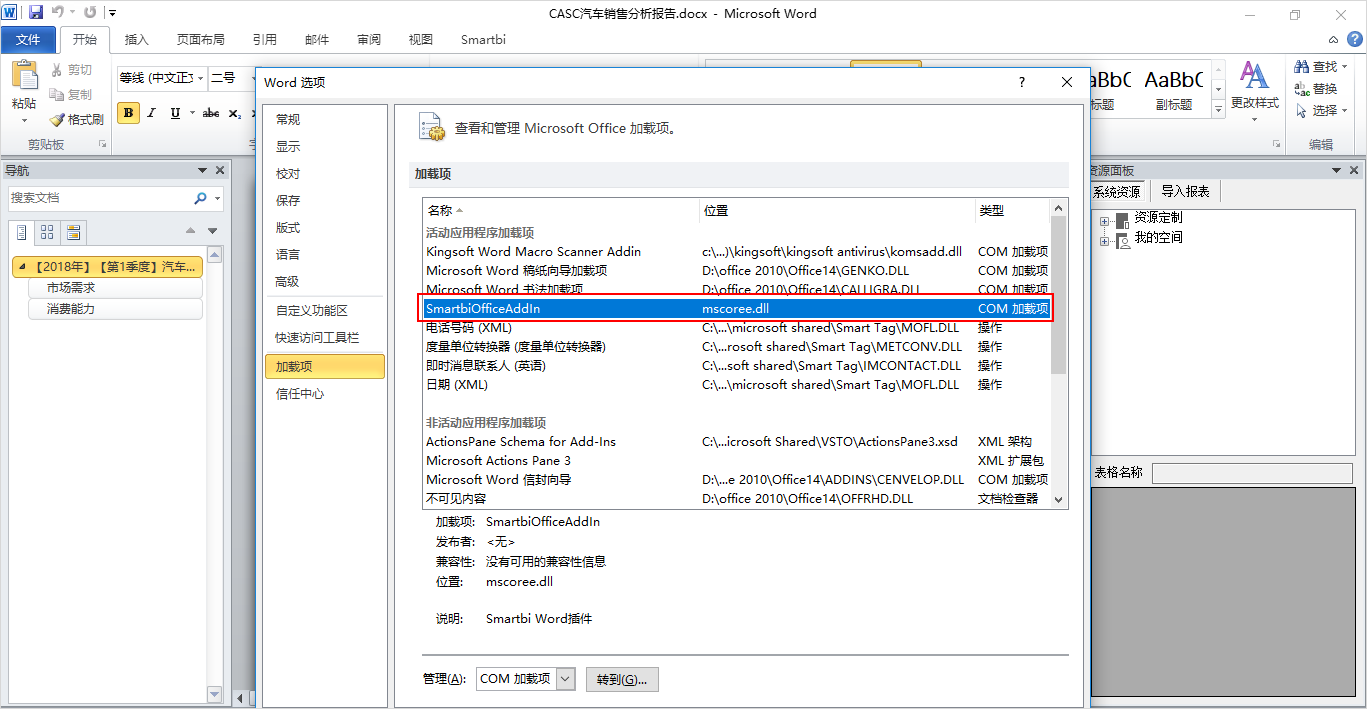
Task: Select 信任中心 category in Word Options
Action: [x=324, y=394]
